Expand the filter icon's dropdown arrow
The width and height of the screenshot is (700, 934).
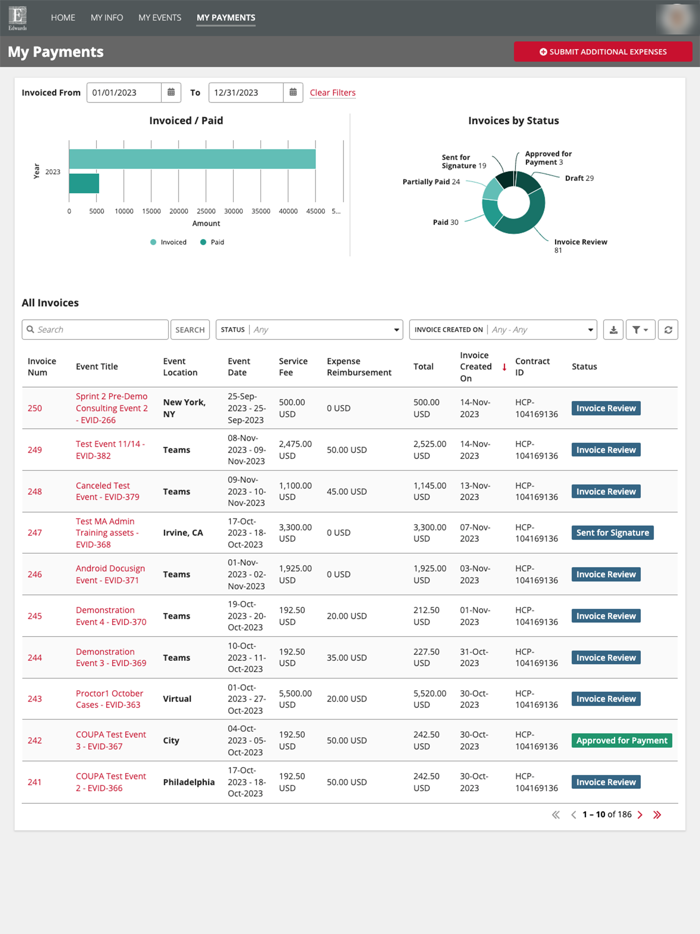648,328
